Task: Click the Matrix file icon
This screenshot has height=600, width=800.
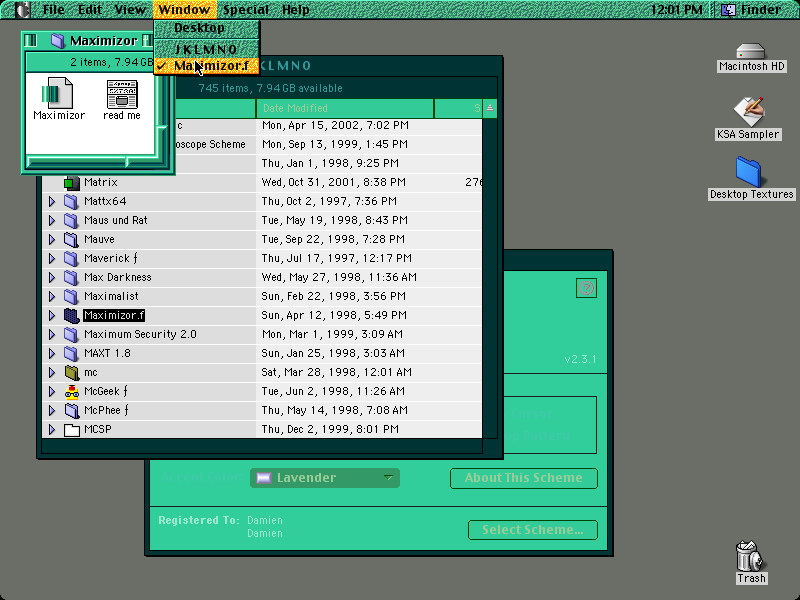Action: 71,182
